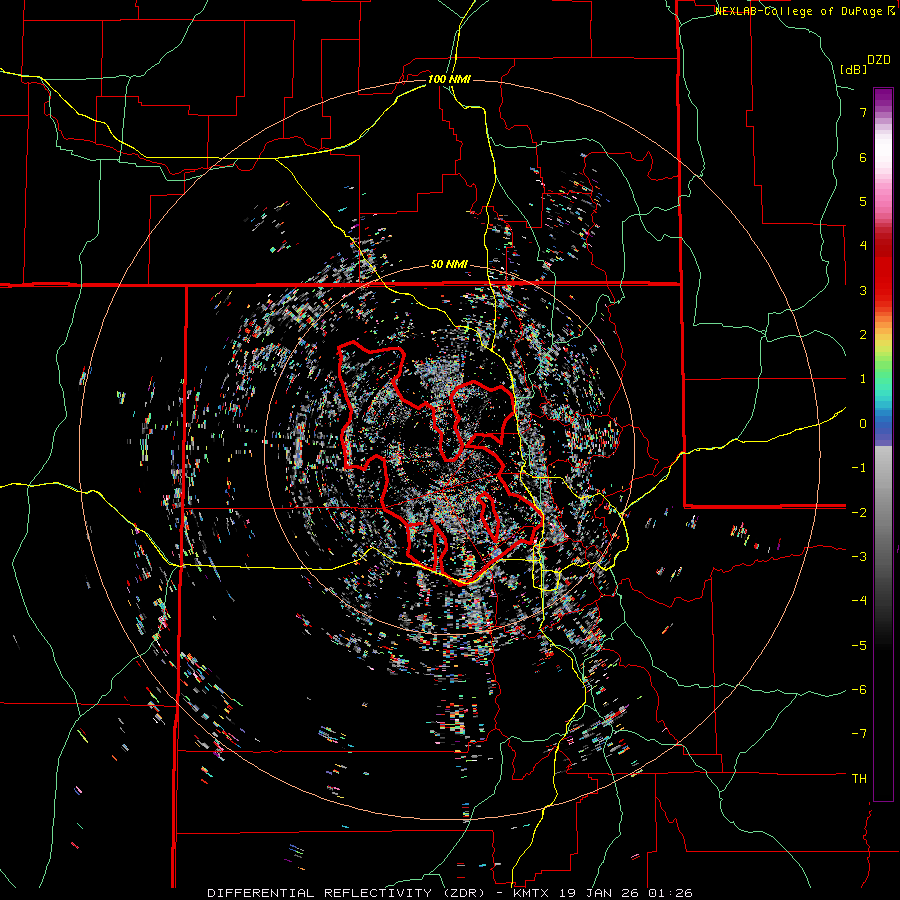The image size is (900, 900).
Task: Click the "[dB]" unit label
Action: 854,69
